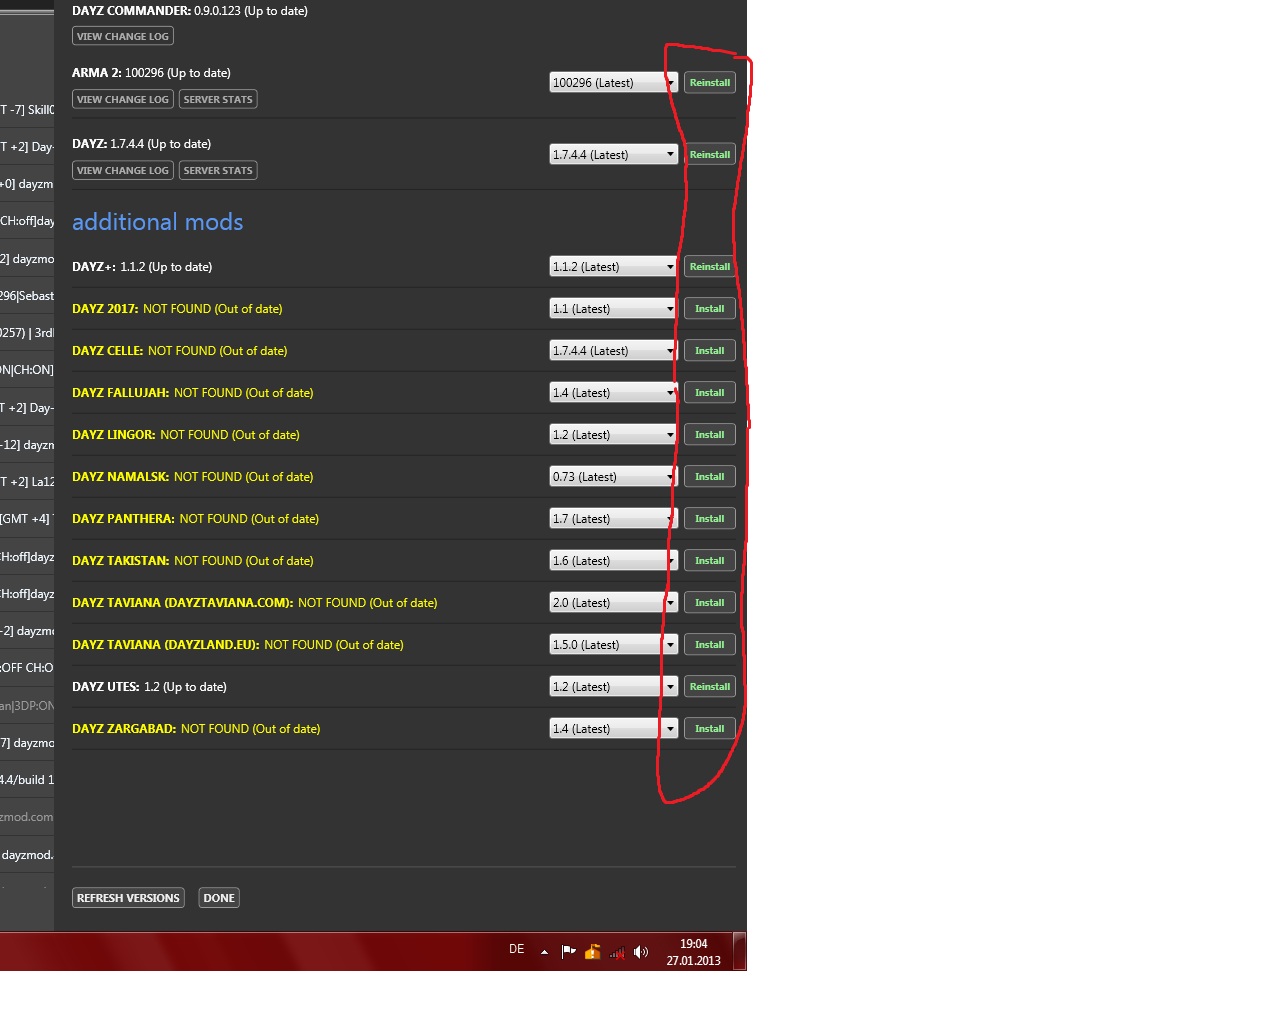
Task: Open DAYZLAND.EU Taviana 1.5.0 dropdown
Action: (614, 645)
